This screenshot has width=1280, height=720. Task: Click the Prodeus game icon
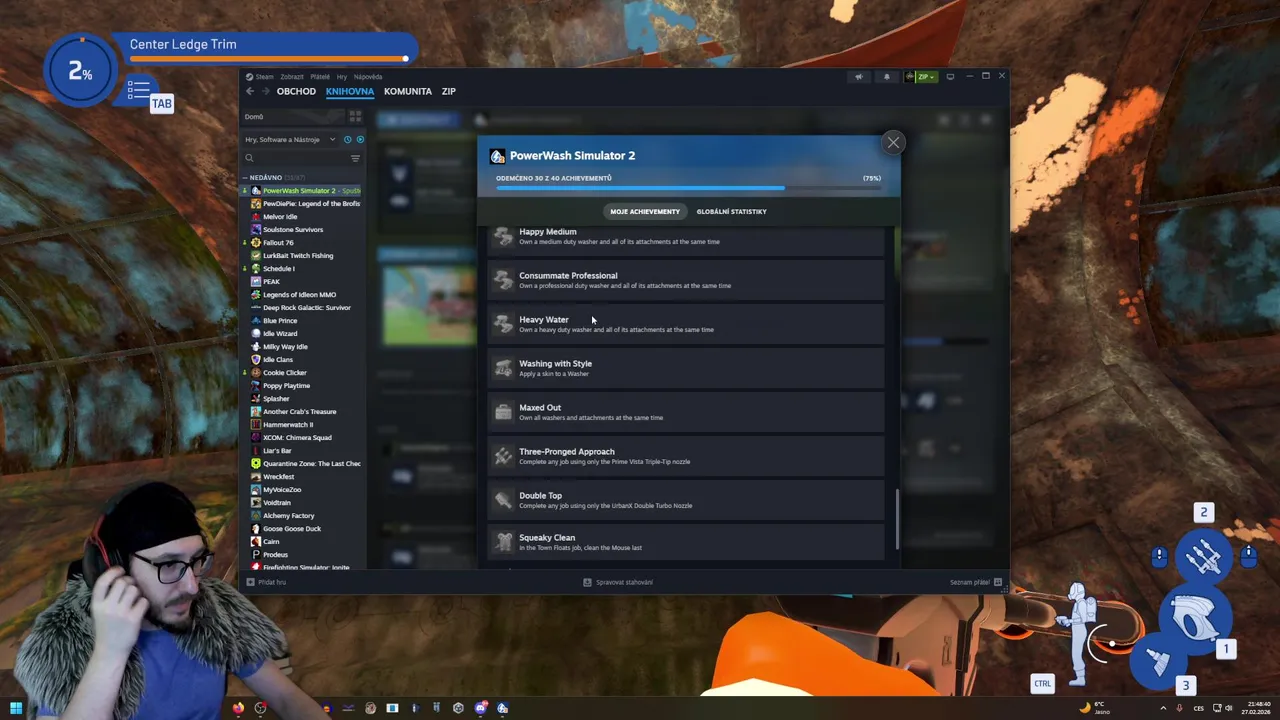[256, 554]
